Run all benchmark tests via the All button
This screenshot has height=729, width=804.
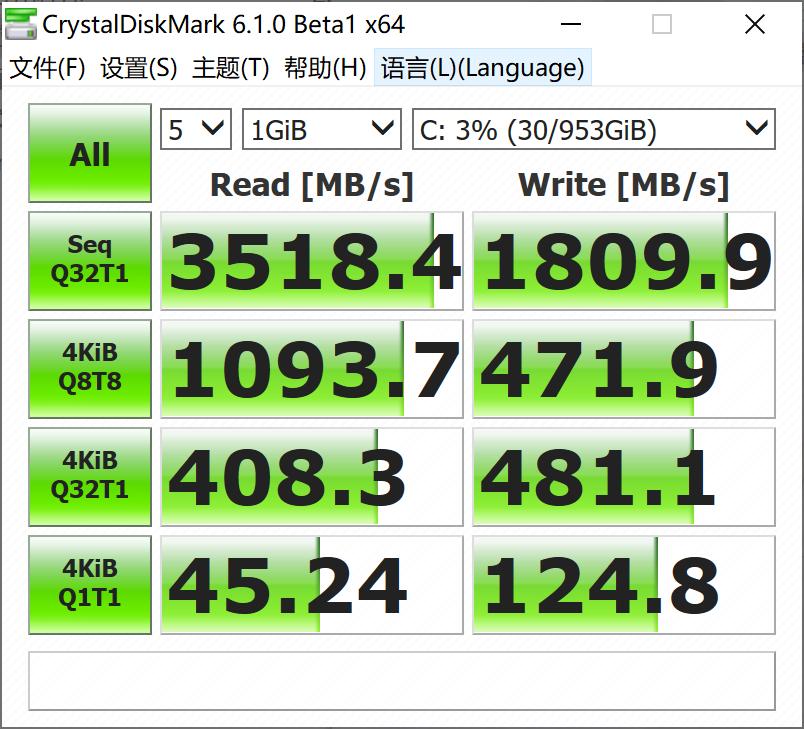[x=89, y=153]
